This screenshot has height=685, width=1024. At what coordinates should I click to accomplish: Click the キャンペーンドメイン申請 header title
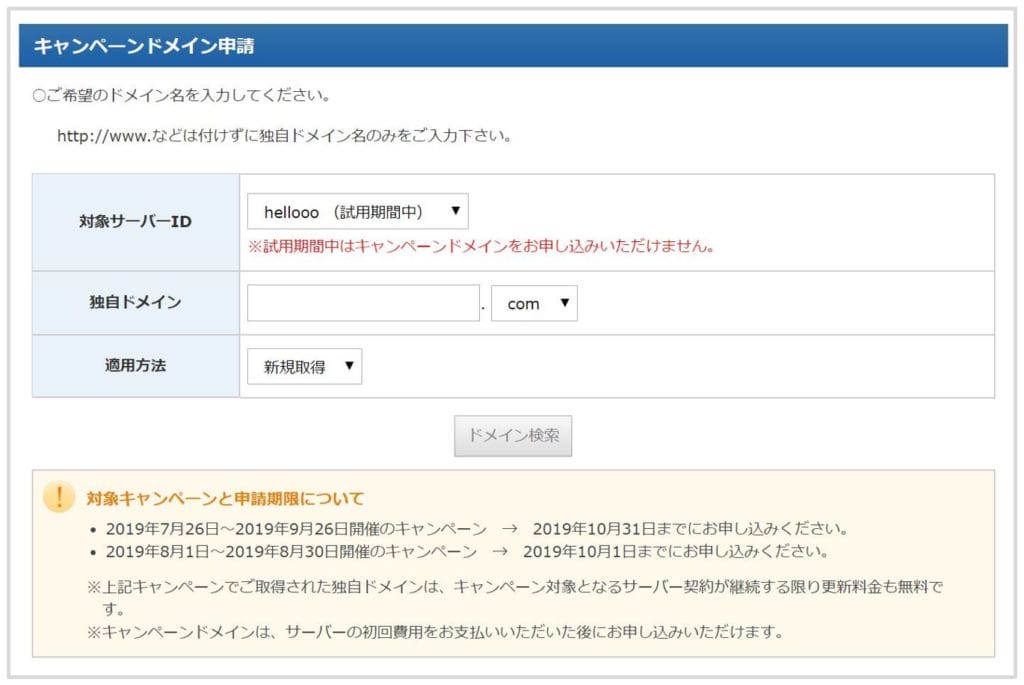[144, 46]
